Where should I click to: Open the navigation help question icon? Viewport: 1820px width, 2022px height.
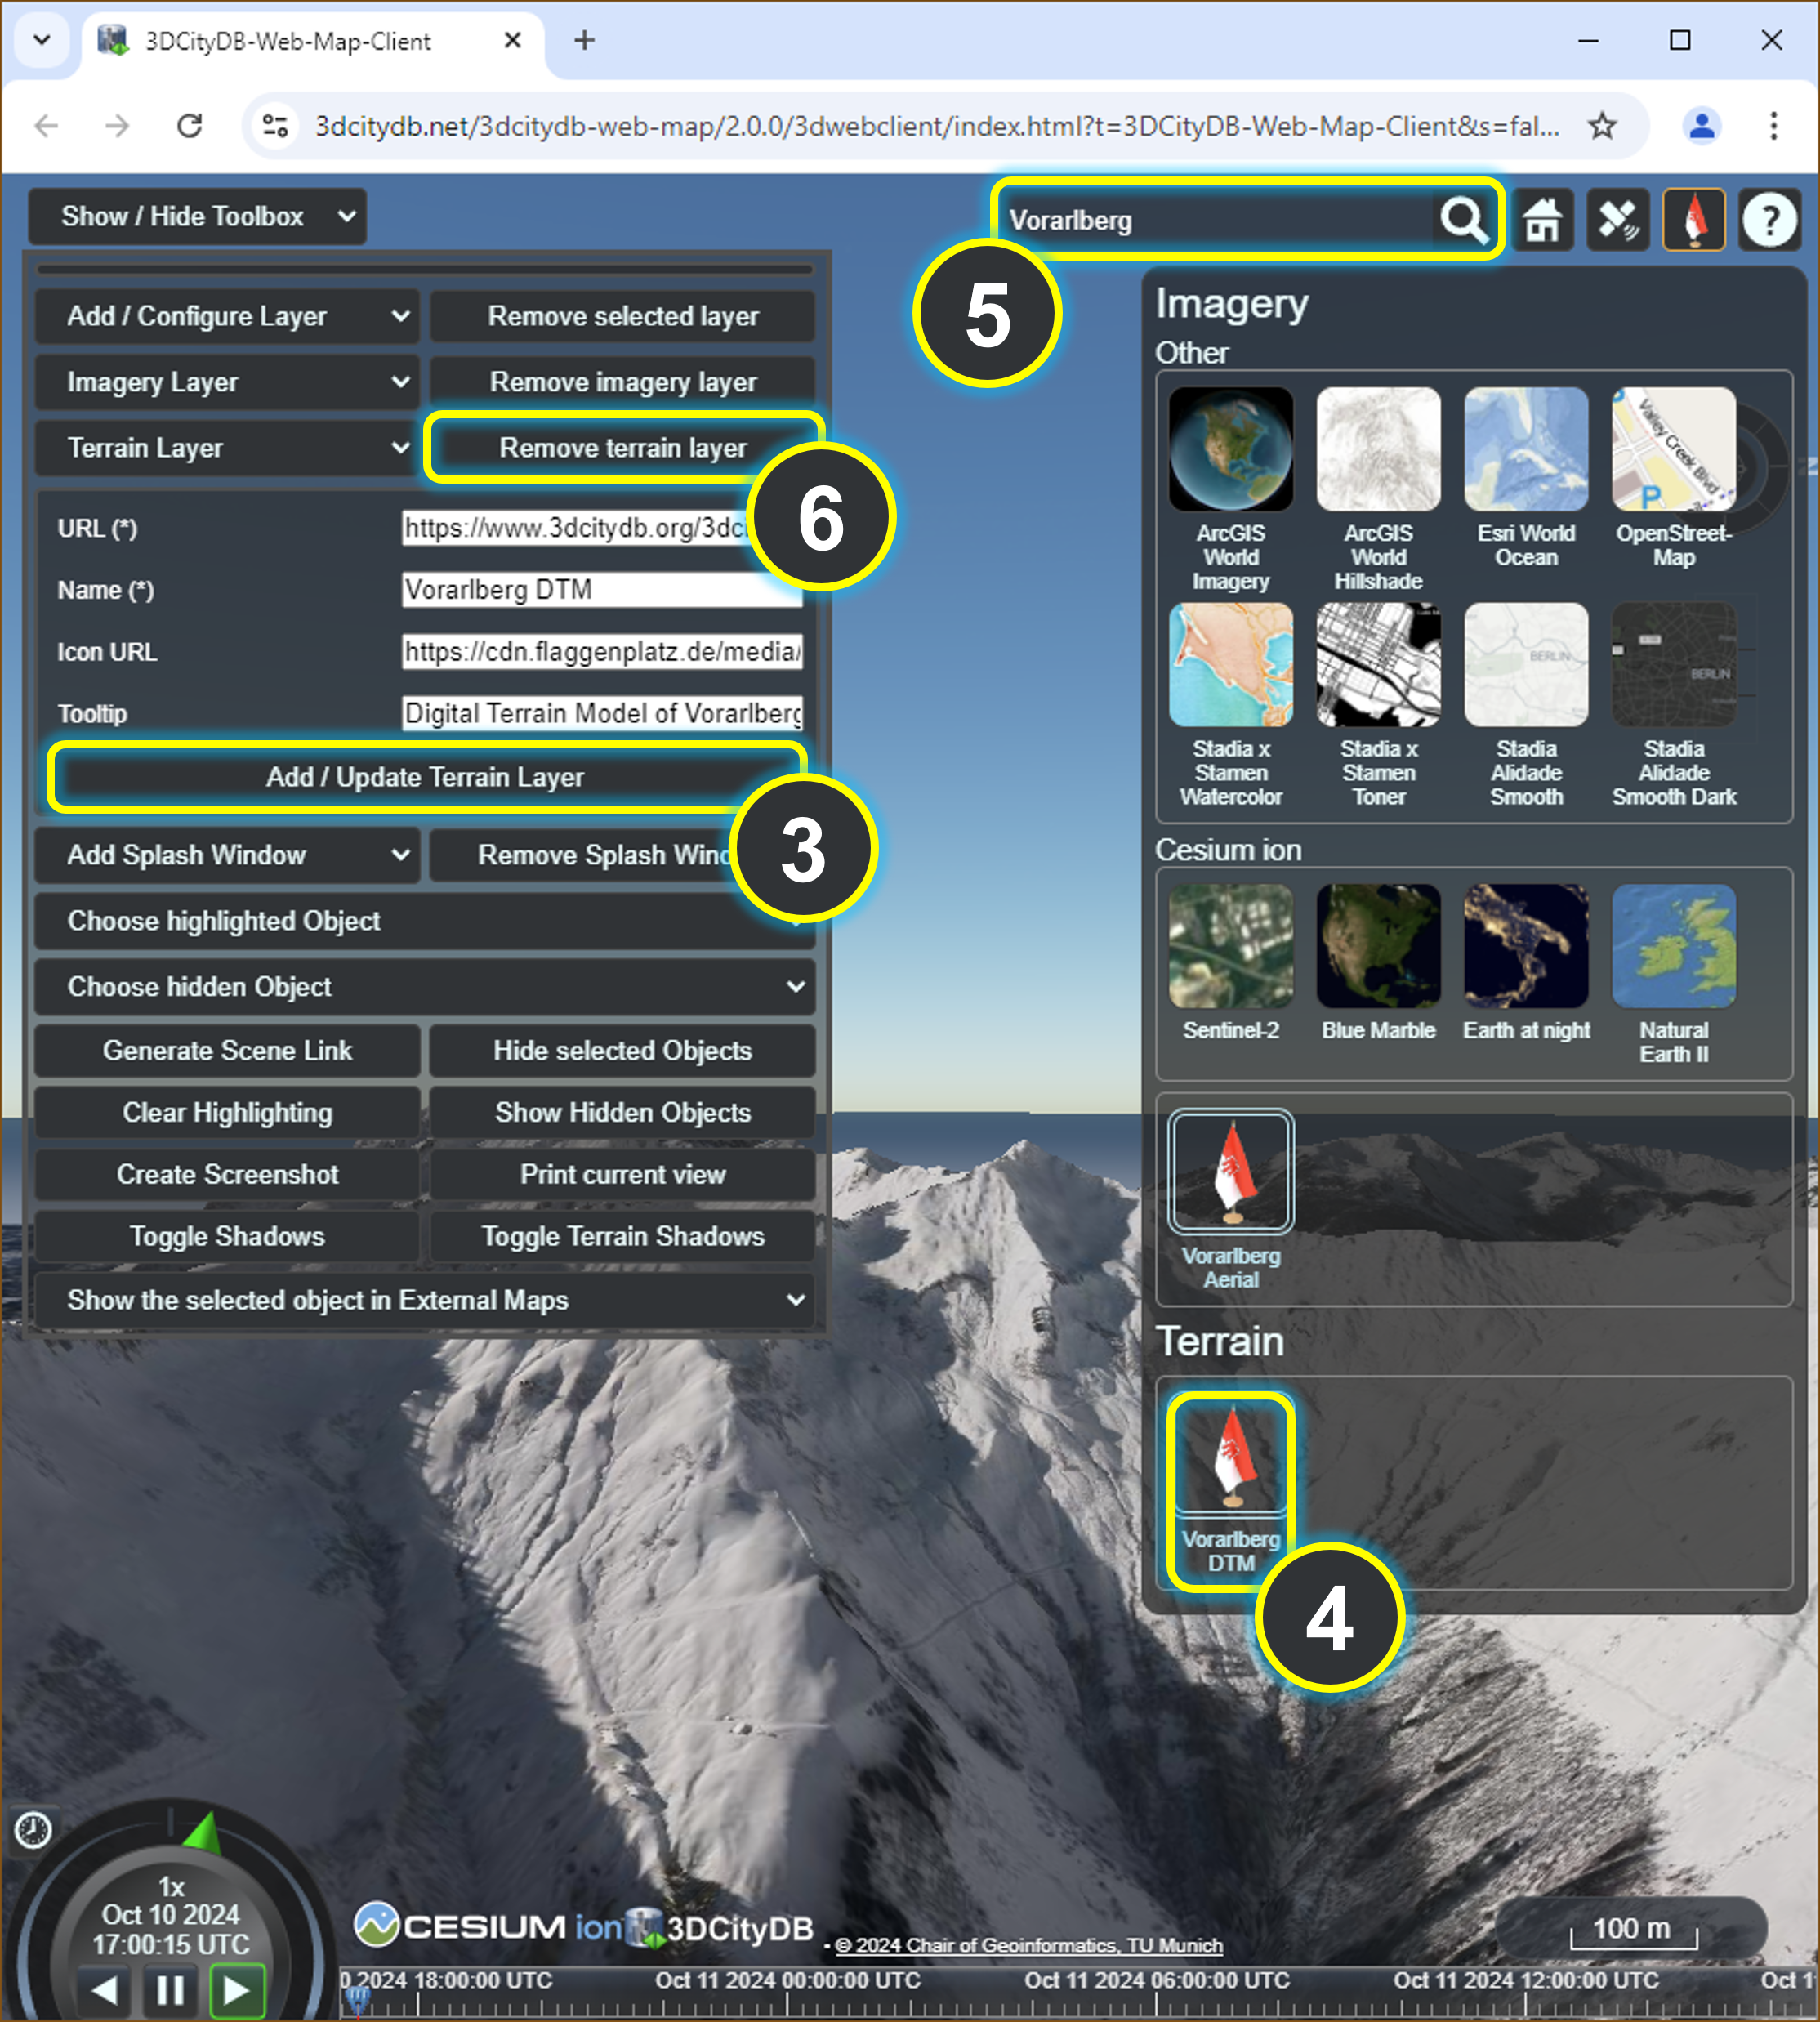click(1769, 220)
